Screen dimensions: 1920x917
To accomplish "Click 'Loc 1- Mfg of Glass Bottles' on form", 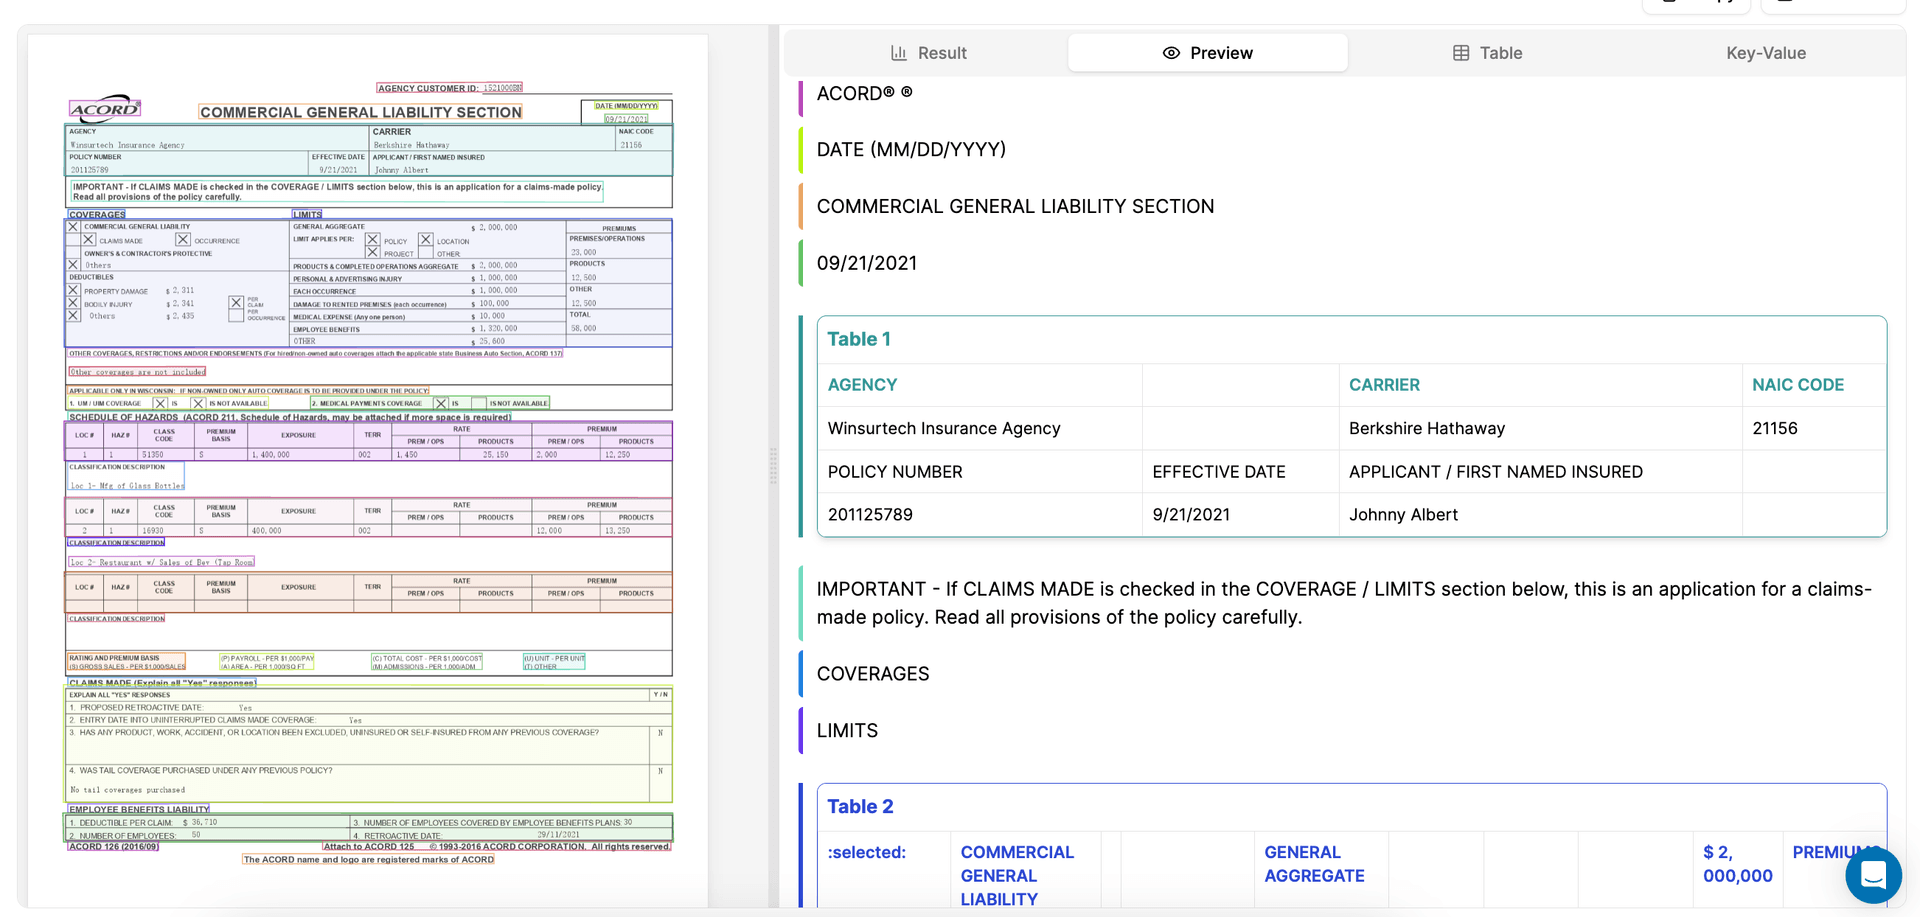I will click(127, 486).
